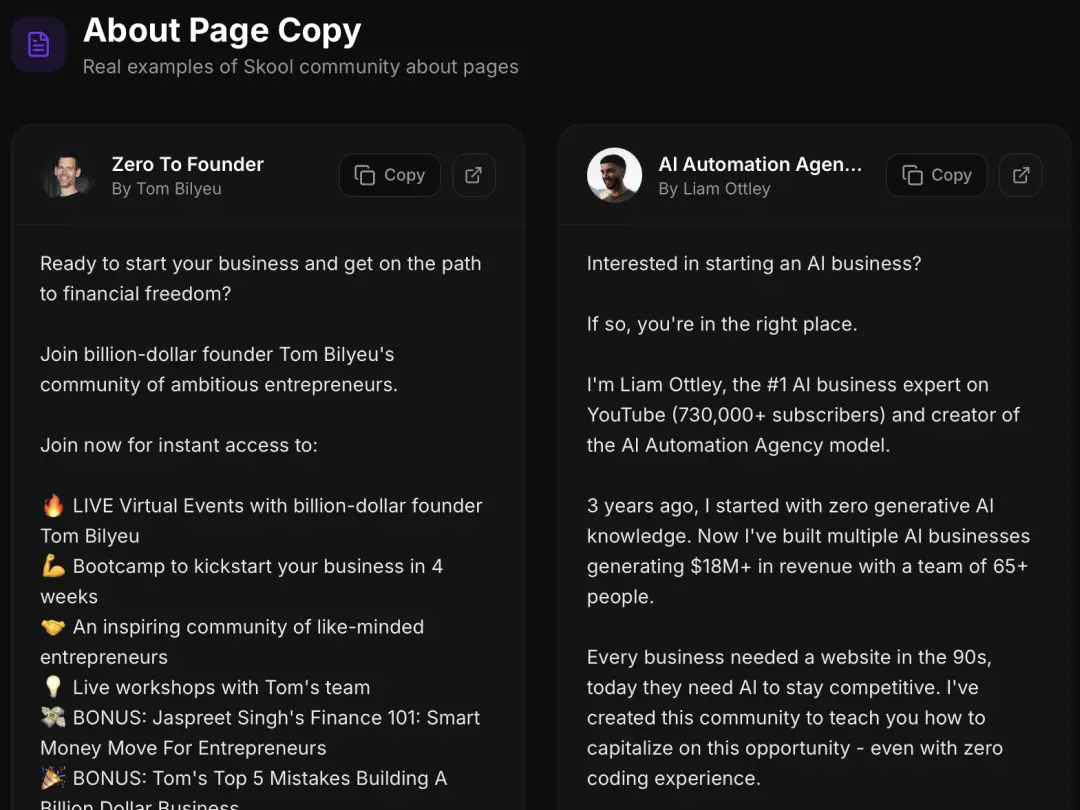Image resolution: width=1080 pixels, height=810 pixels.
Task: Click the AI Automation Agency title
Action: pos(760,164)
